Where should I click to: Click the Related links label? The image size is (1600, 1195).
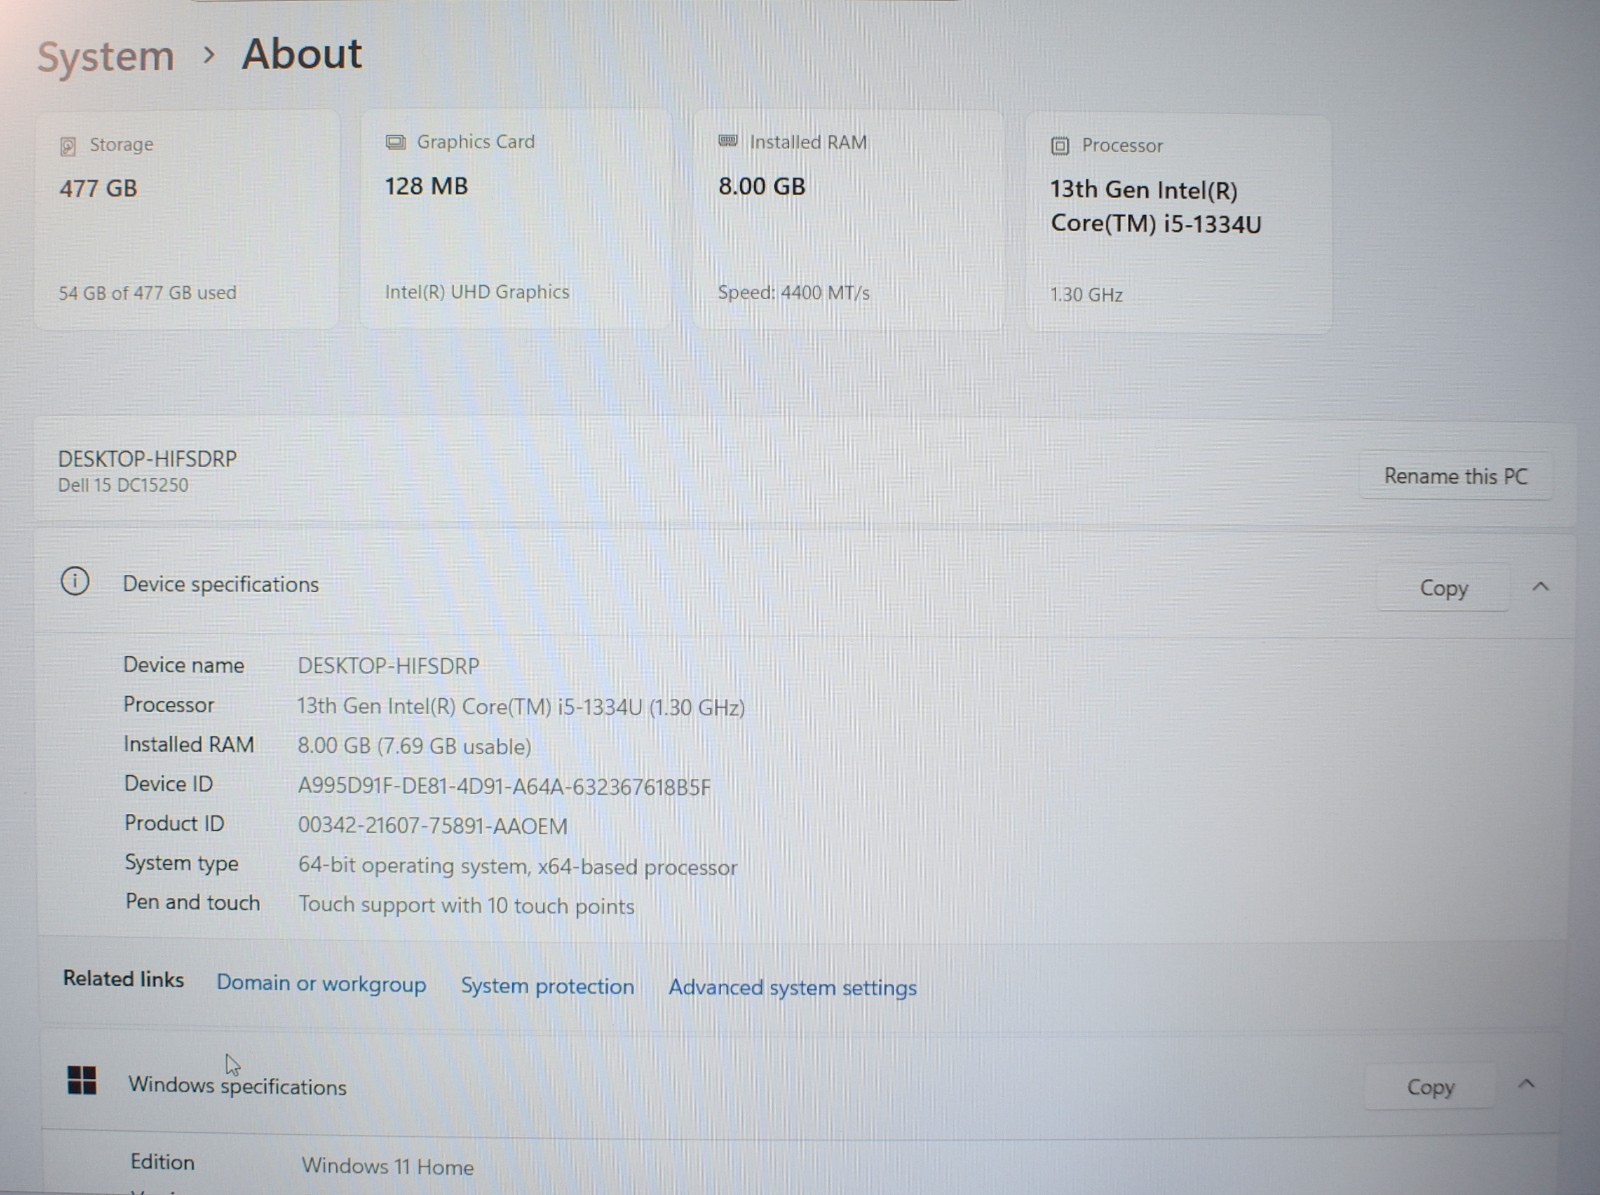point(123,979)
